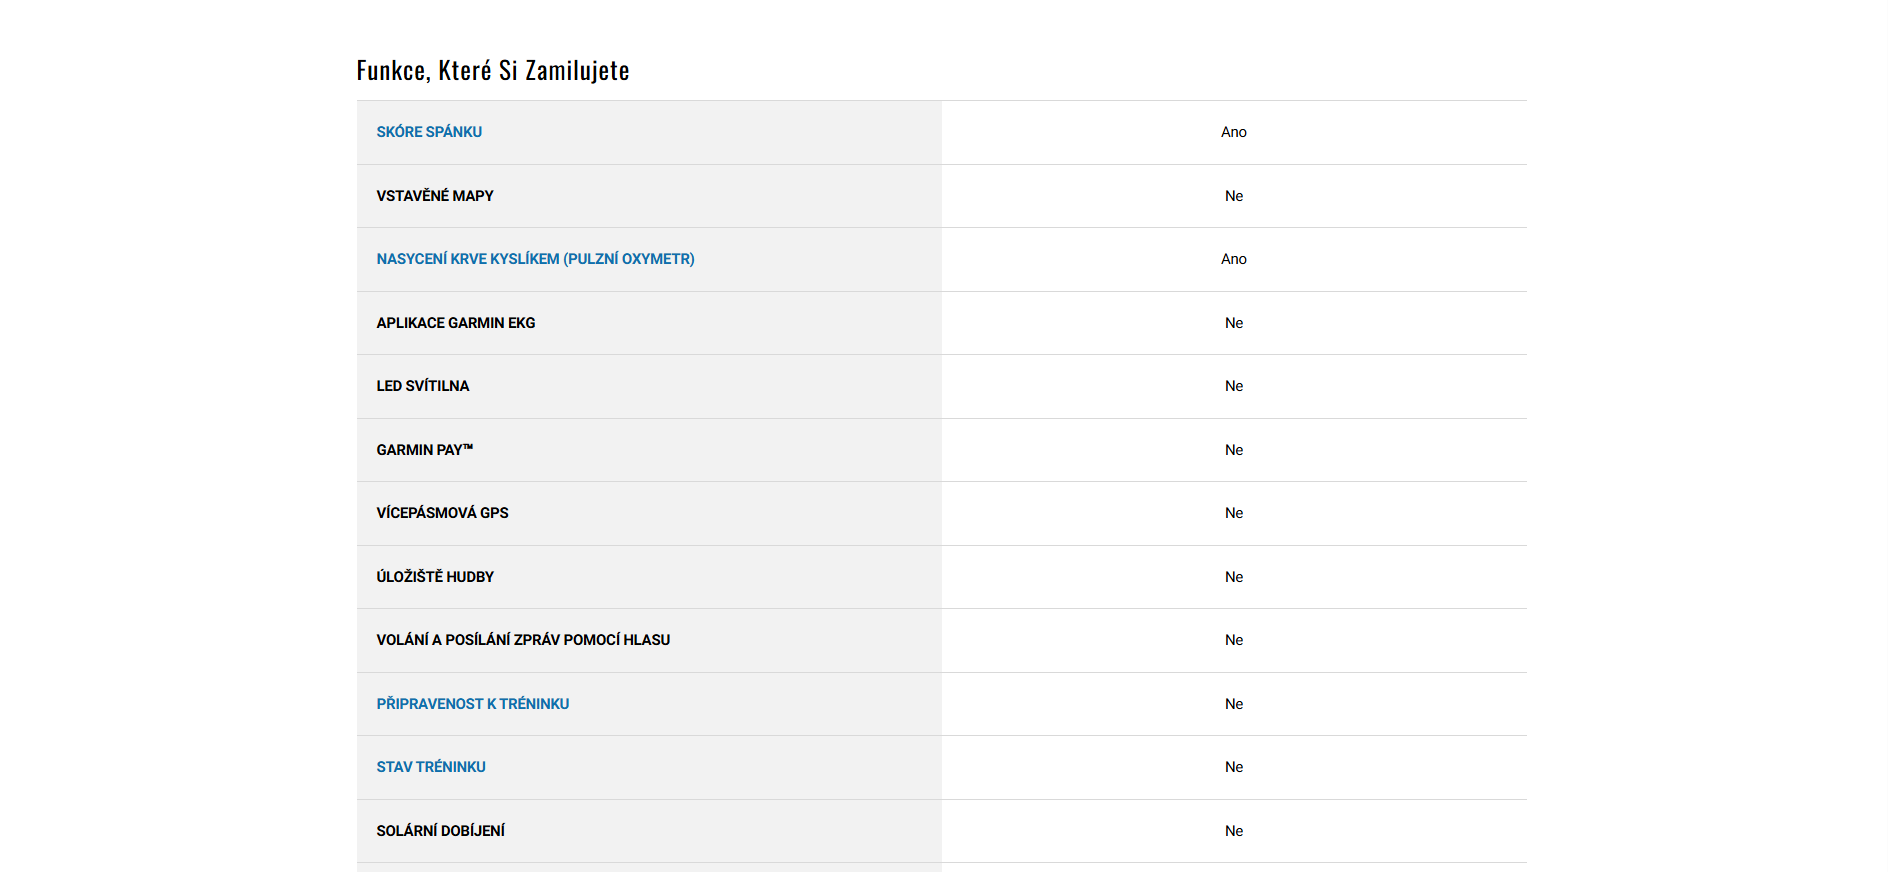Viewport: 1888px width, 872px height.
Task: Click the Ne value for Stav tréninku
Action: [1234, 767]
